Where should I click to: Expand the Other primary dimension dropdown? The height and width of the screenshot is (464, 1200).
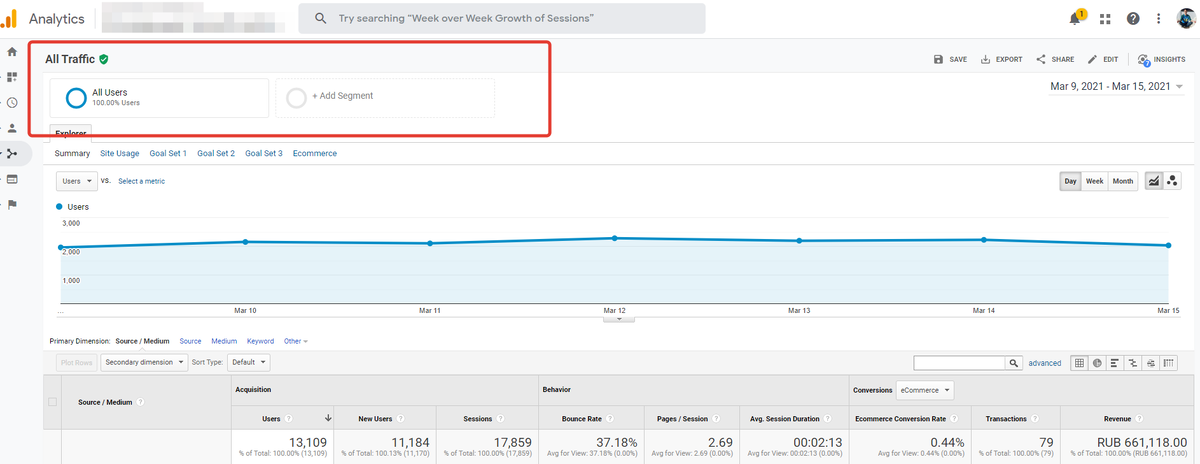[295, 341]
